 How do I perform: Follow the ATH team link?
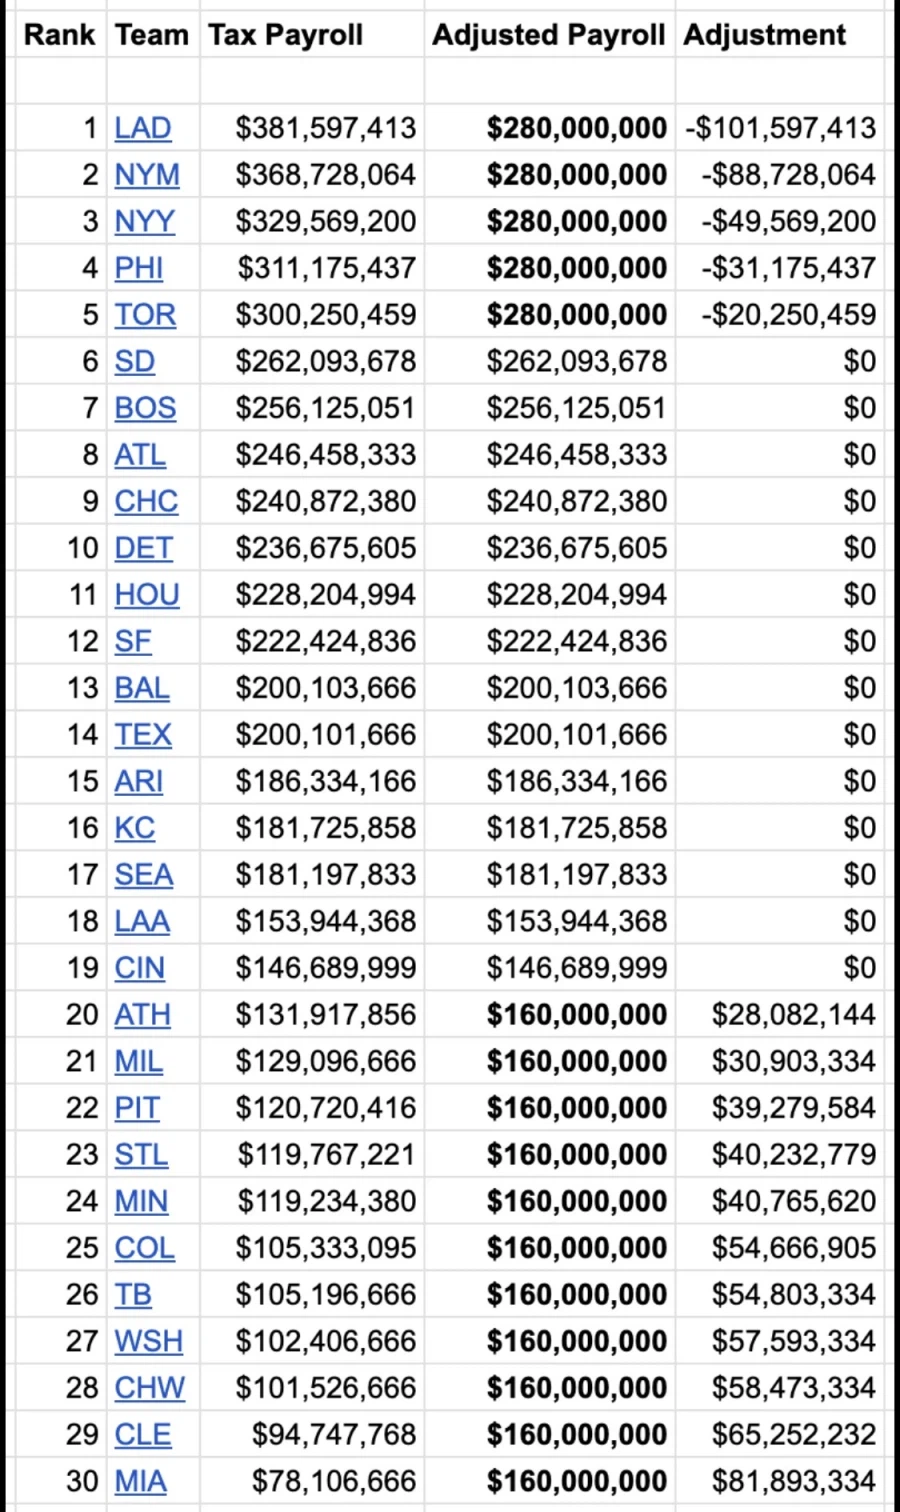point(142,1015)
